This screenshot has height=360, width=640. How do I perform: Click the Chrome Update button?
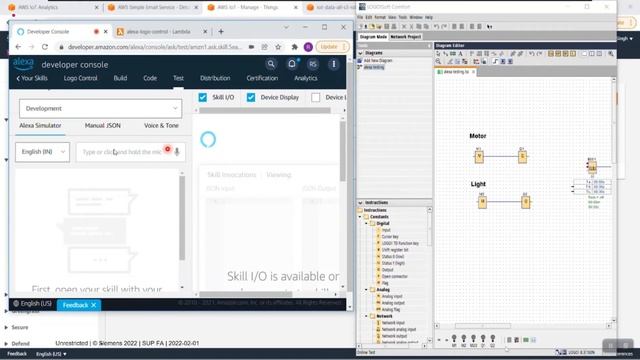332,47
